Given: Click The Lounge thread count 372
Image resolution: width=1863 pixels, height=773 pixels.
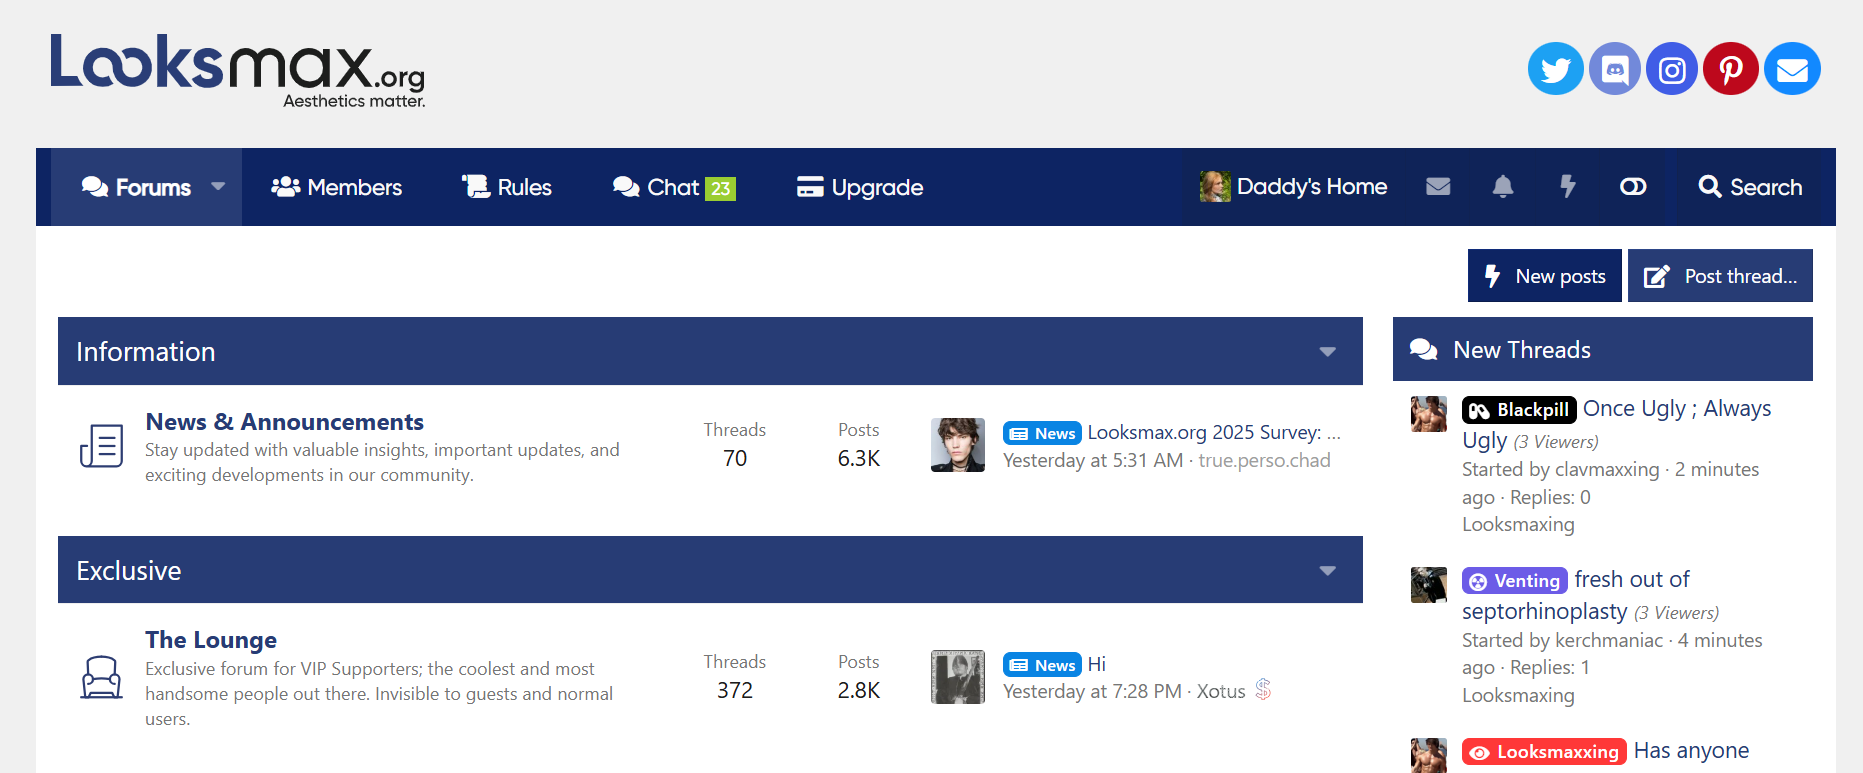Looking at the screenshot, I should pyautogui.click(x=735, y=690).
